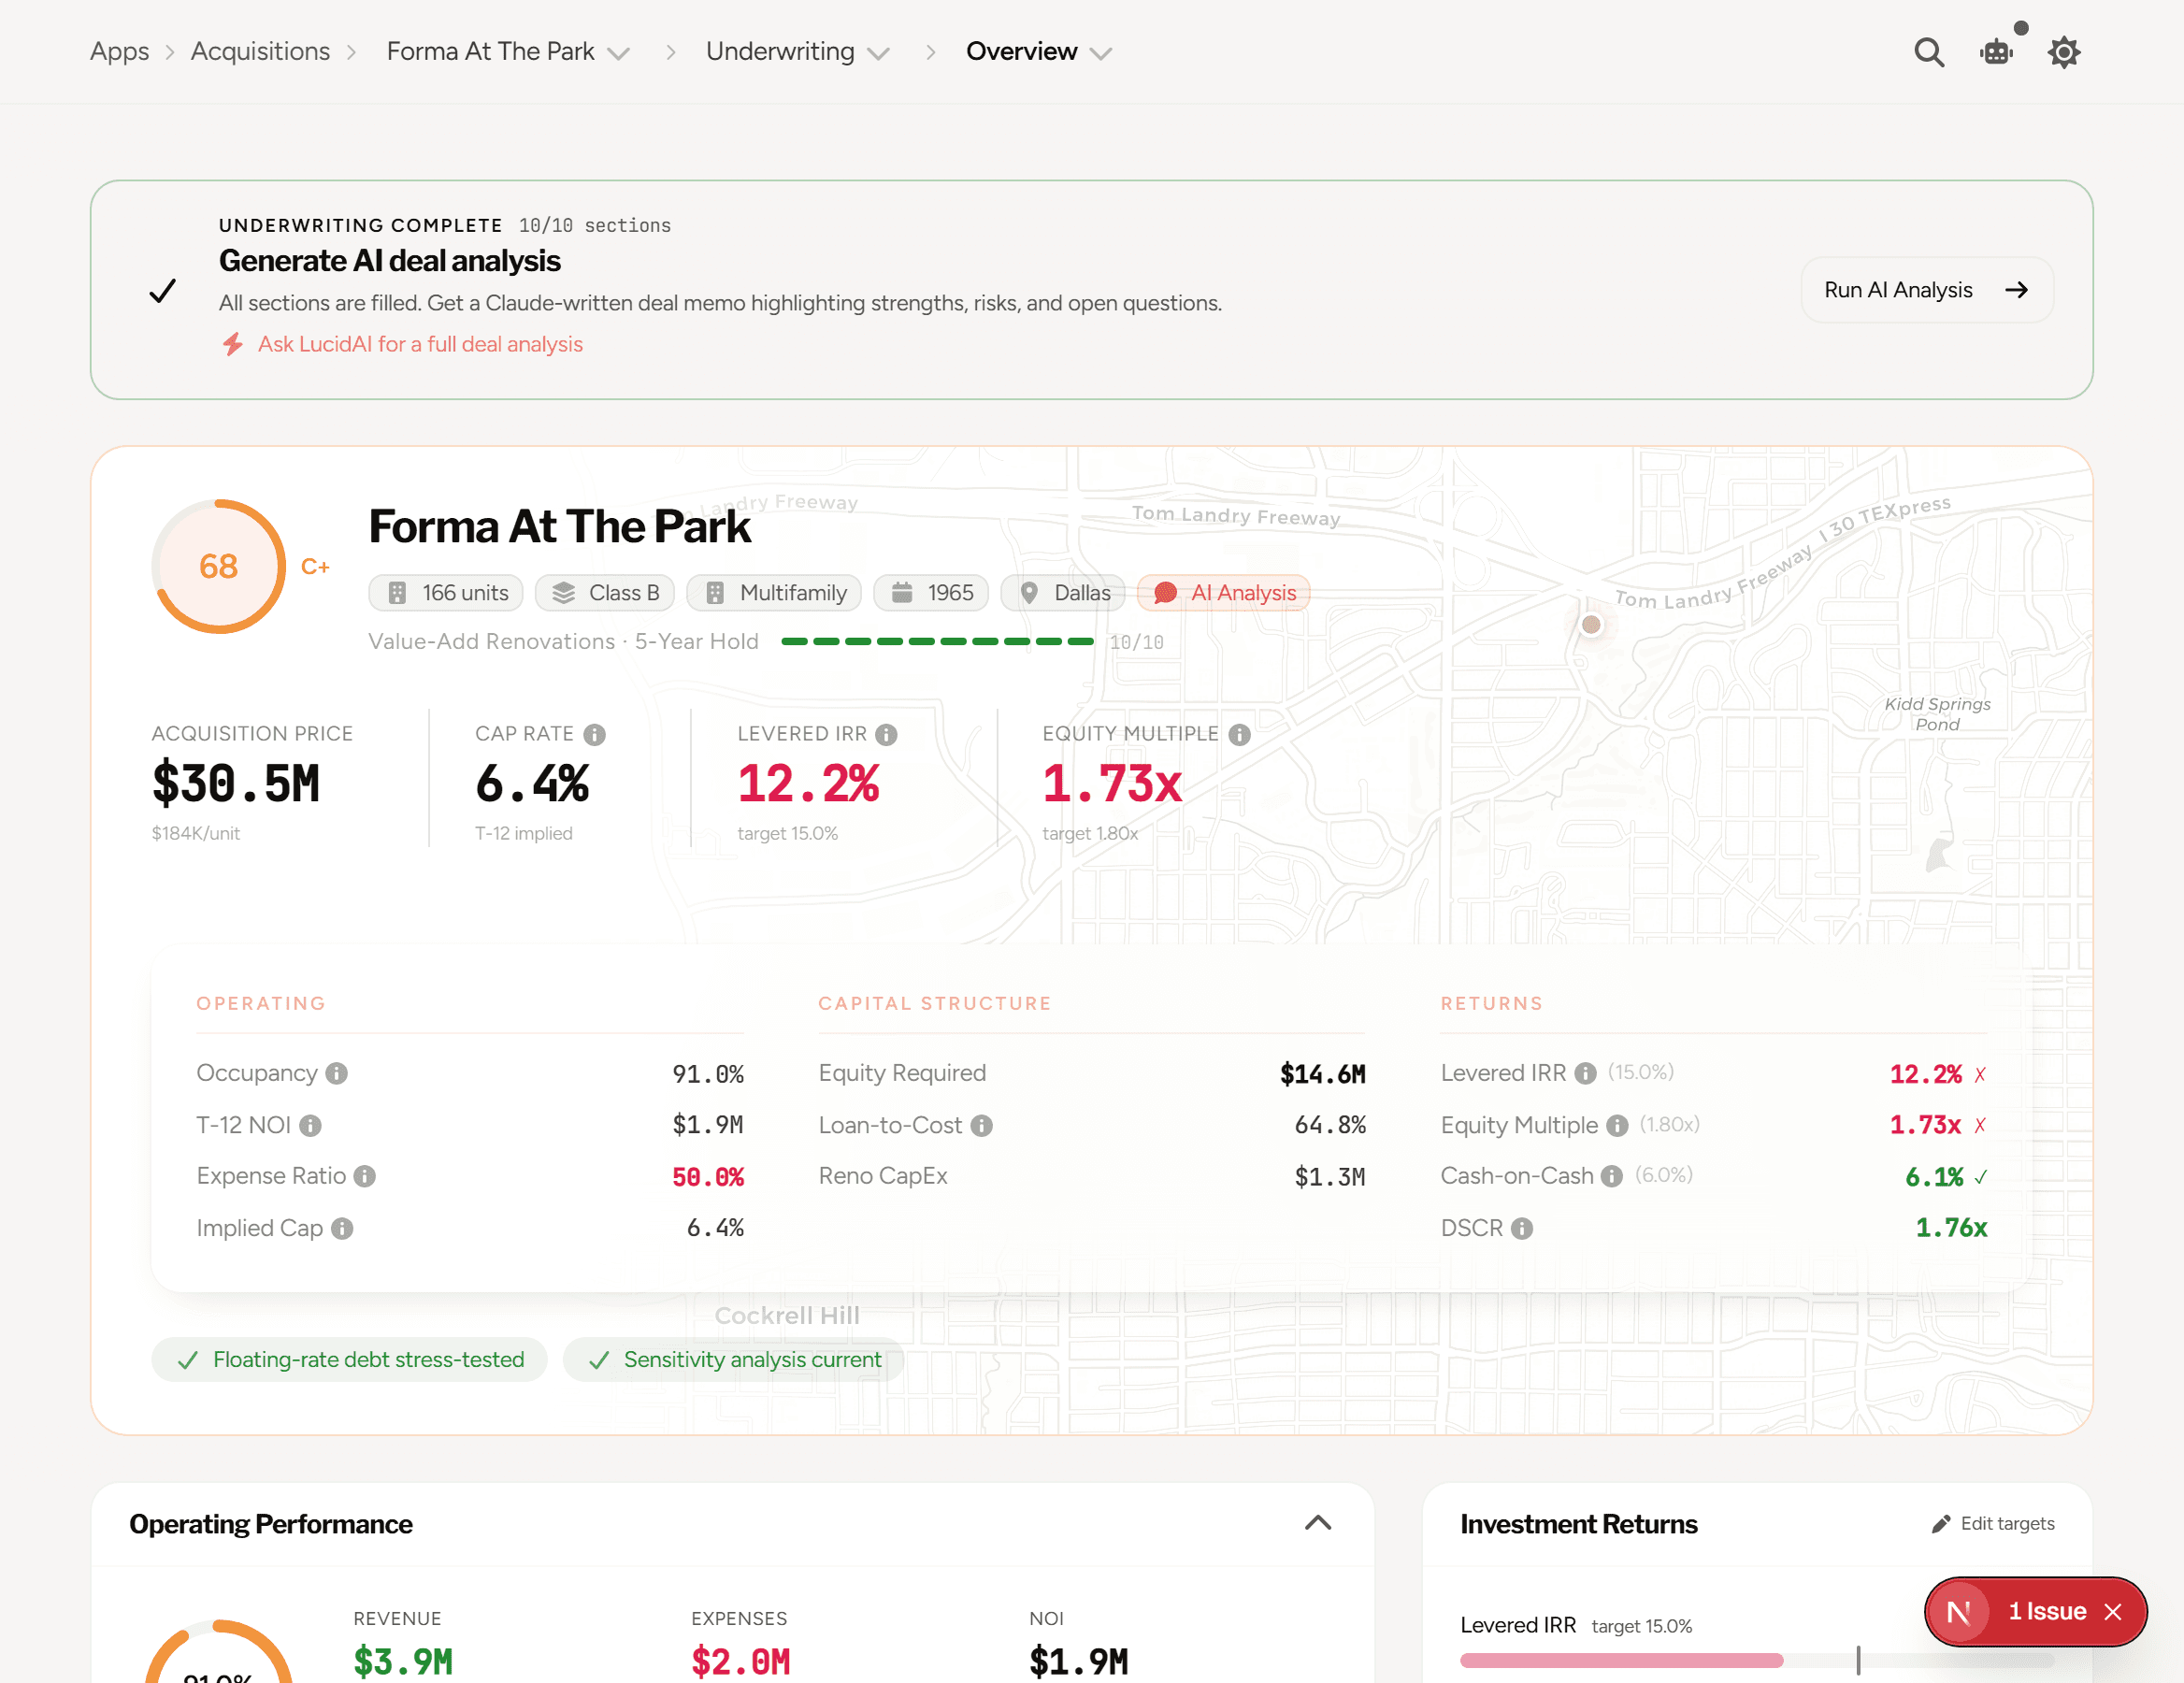Click the C+ grade label
This screenshot has width=2184, height=1683.
(315, 567)
